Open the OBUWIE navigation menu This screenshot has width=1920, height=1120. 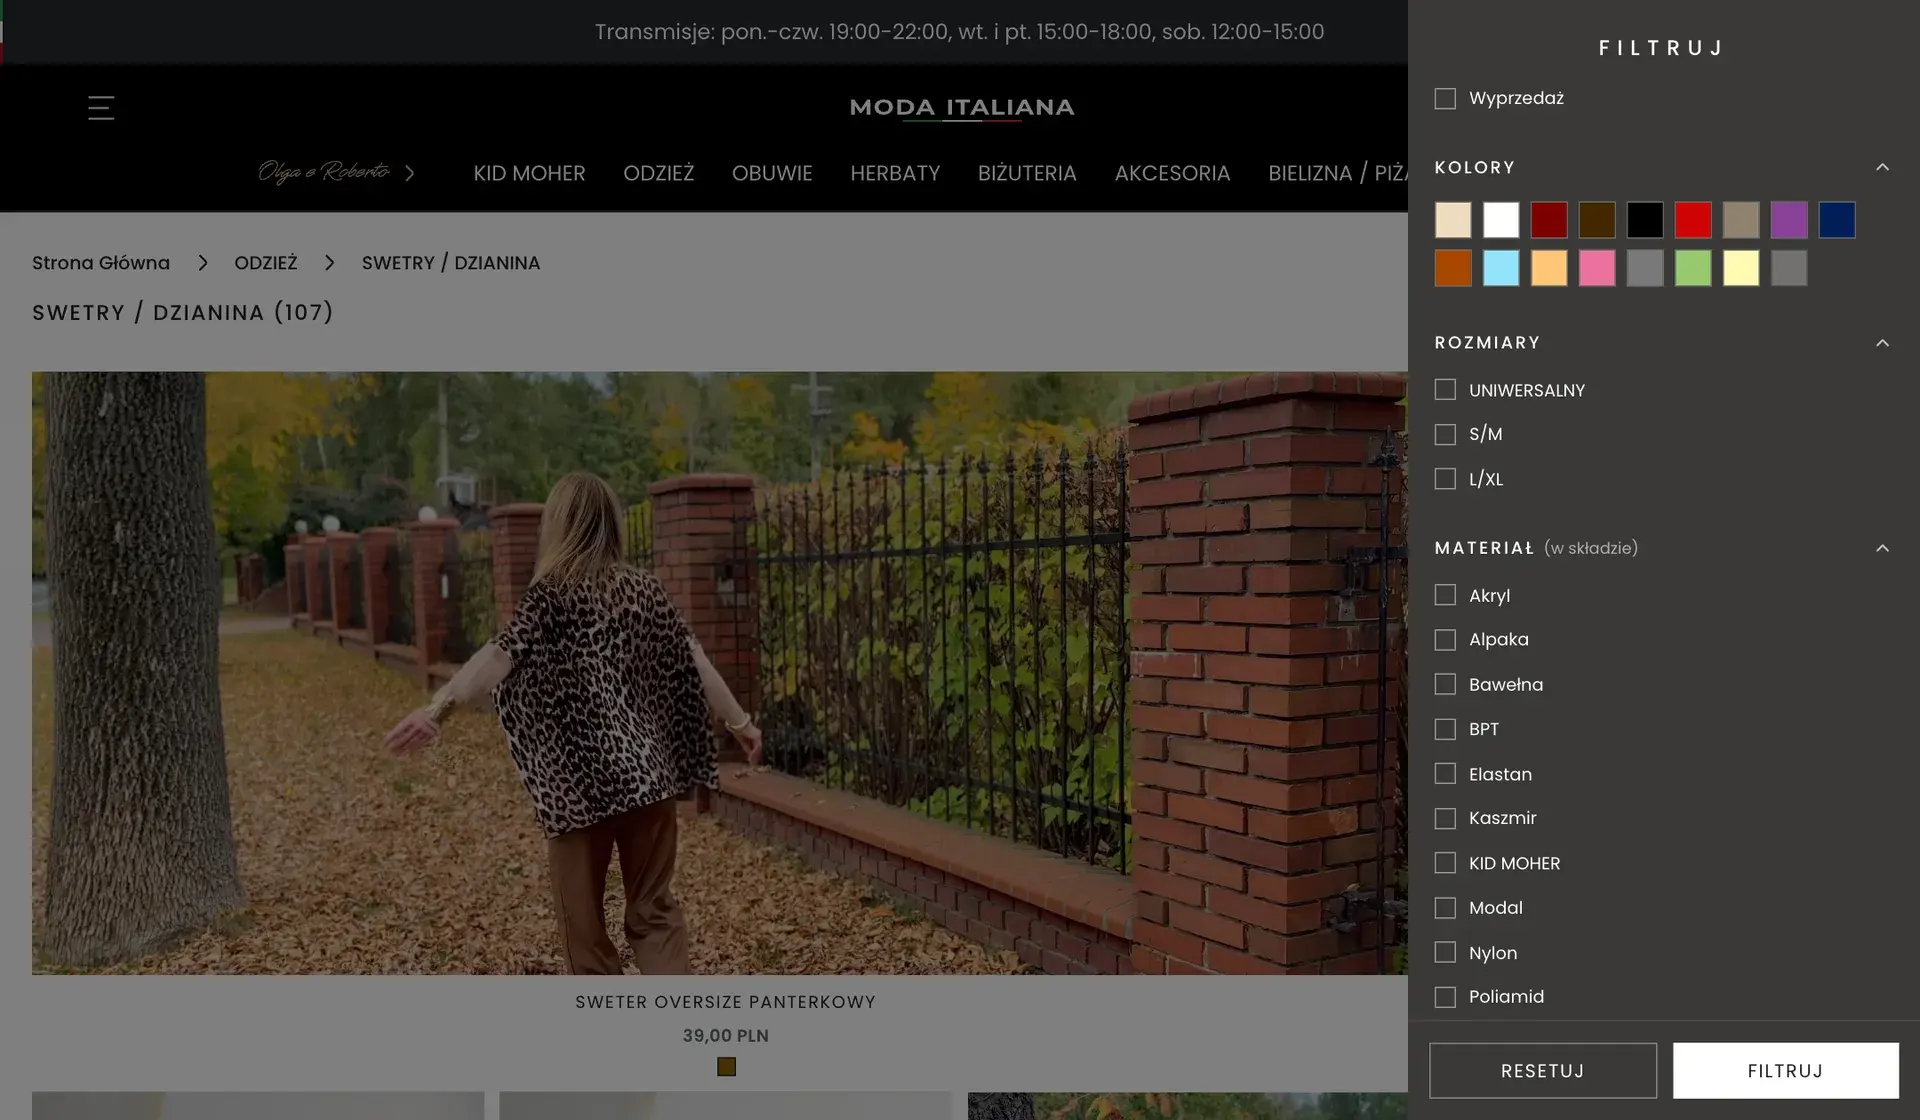(x=772, y=173)
